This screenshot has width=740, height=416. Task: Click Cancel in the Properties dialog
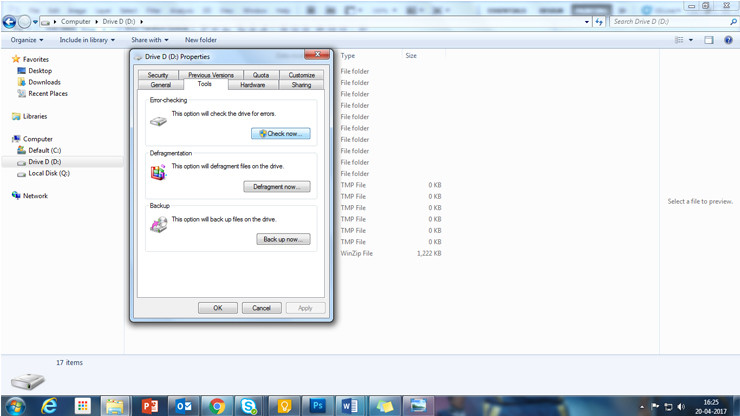click(x=261, y=308)
